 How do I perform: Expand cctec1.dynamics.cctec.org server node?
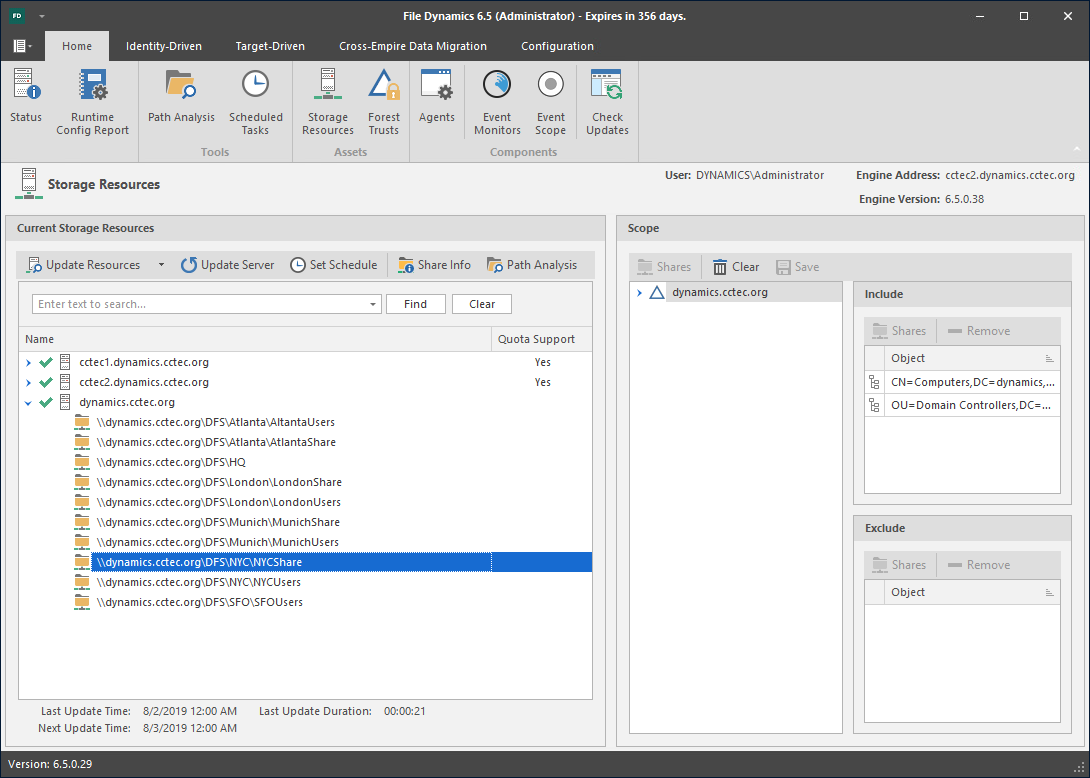coord(29,362)
